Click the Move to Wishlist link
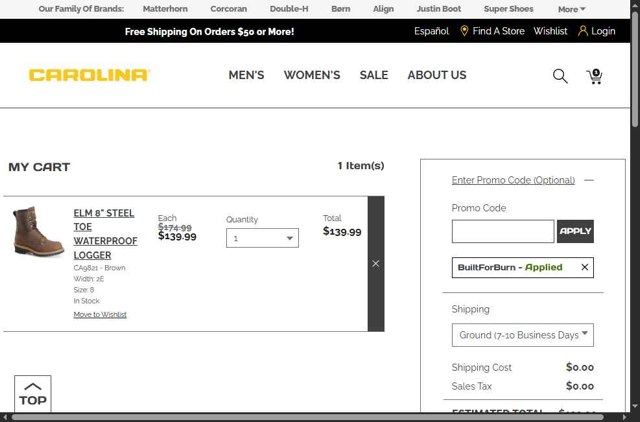Screen dimensions: 640x422 (x=100, y=315)
